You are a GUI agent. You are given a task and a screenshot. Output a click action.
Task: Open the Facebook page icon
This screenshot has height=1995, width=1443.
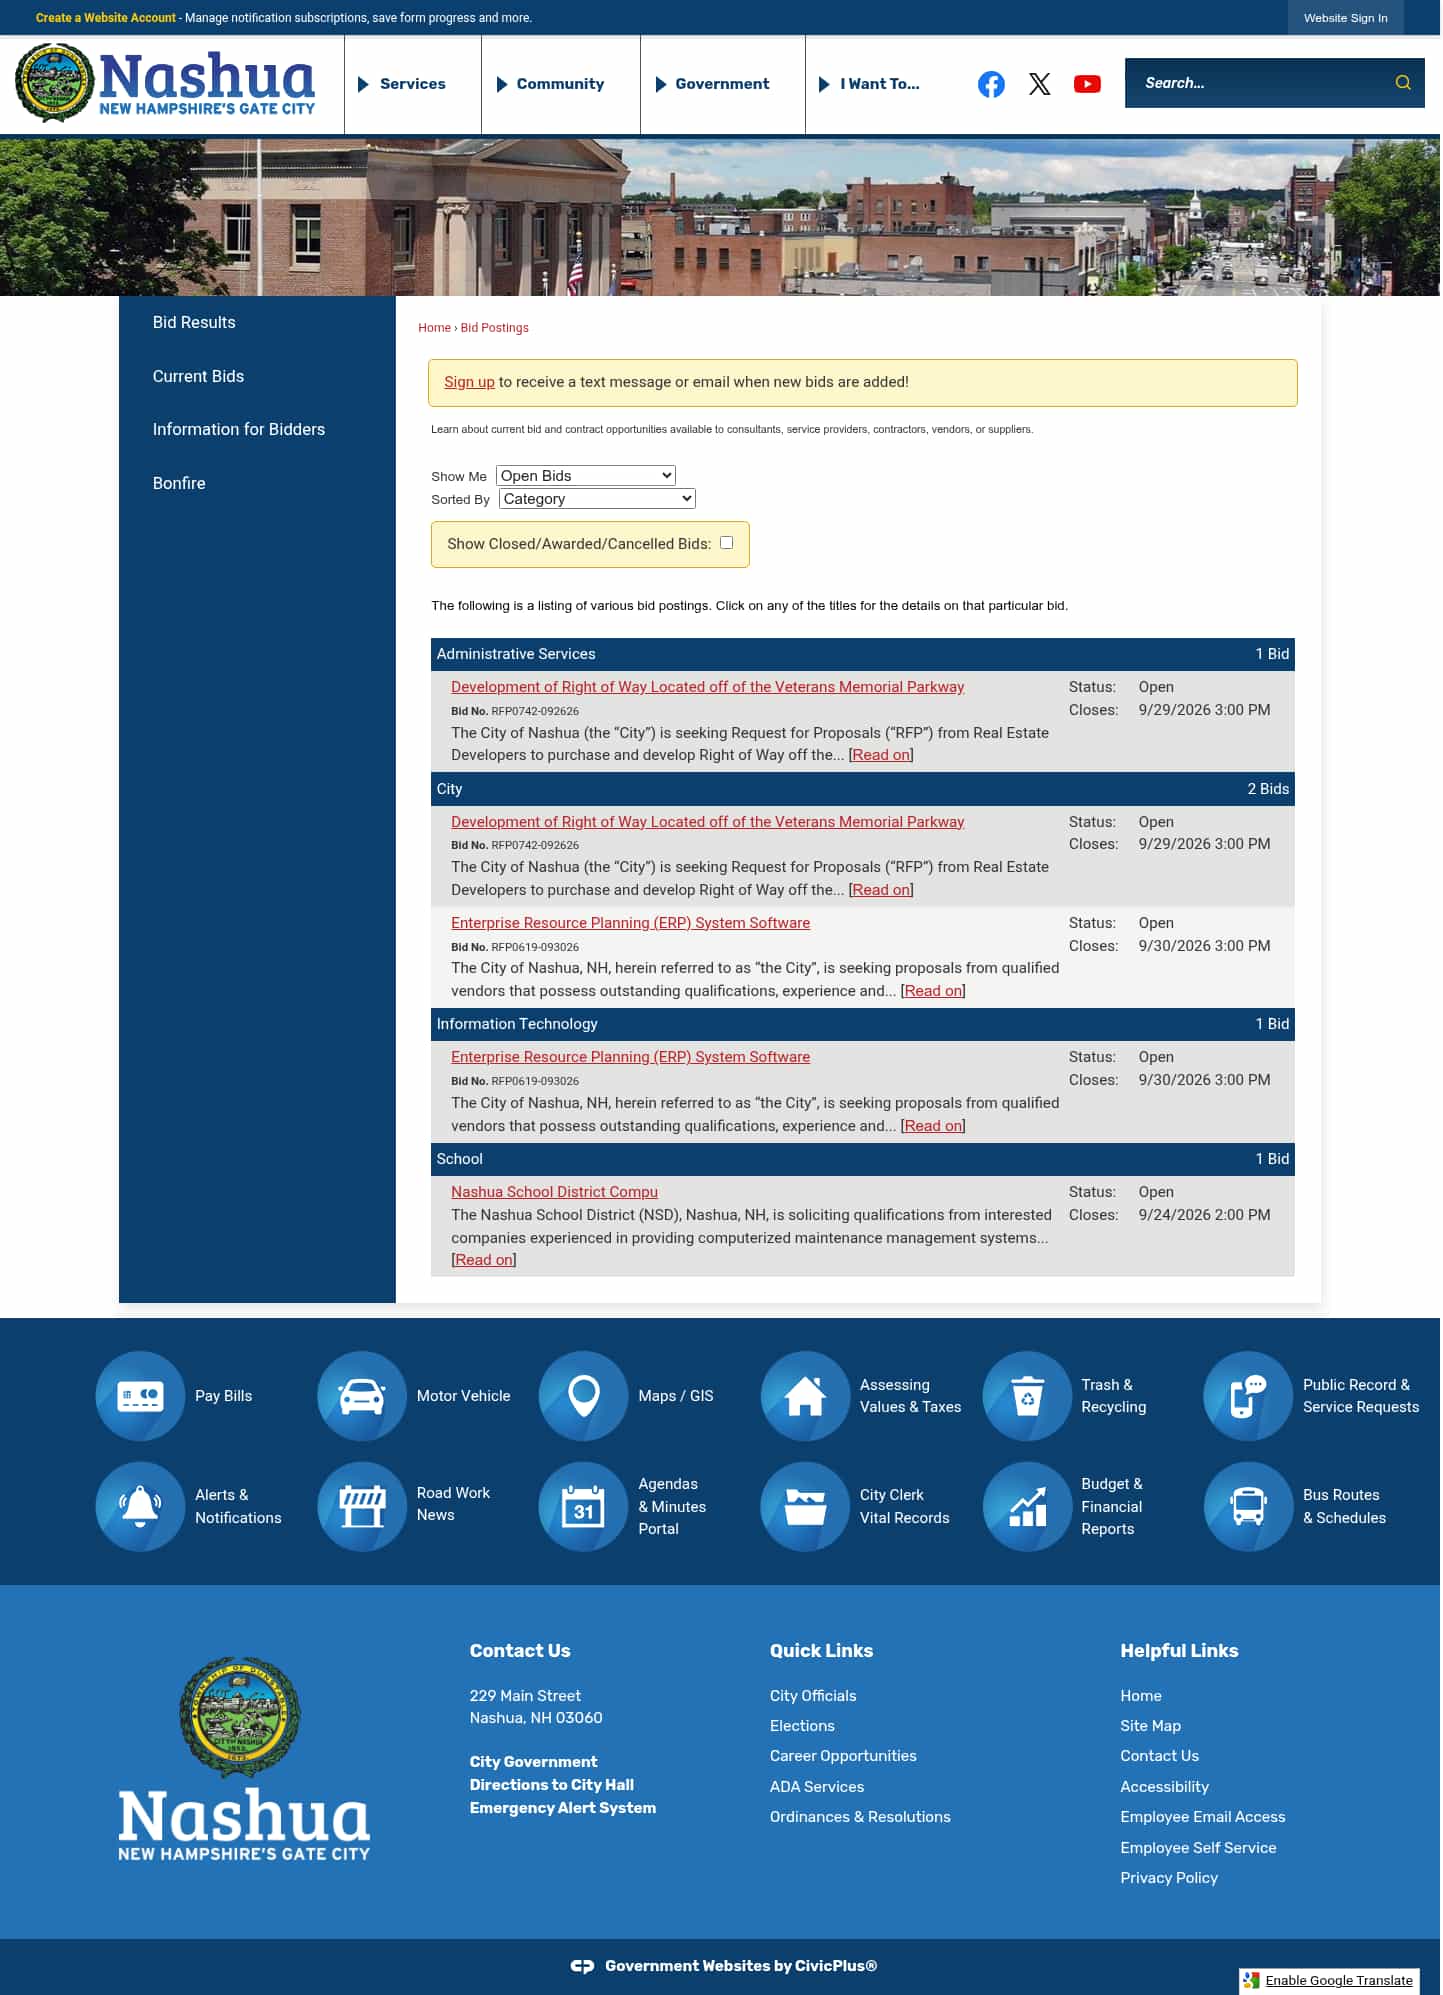pos(993,84)
